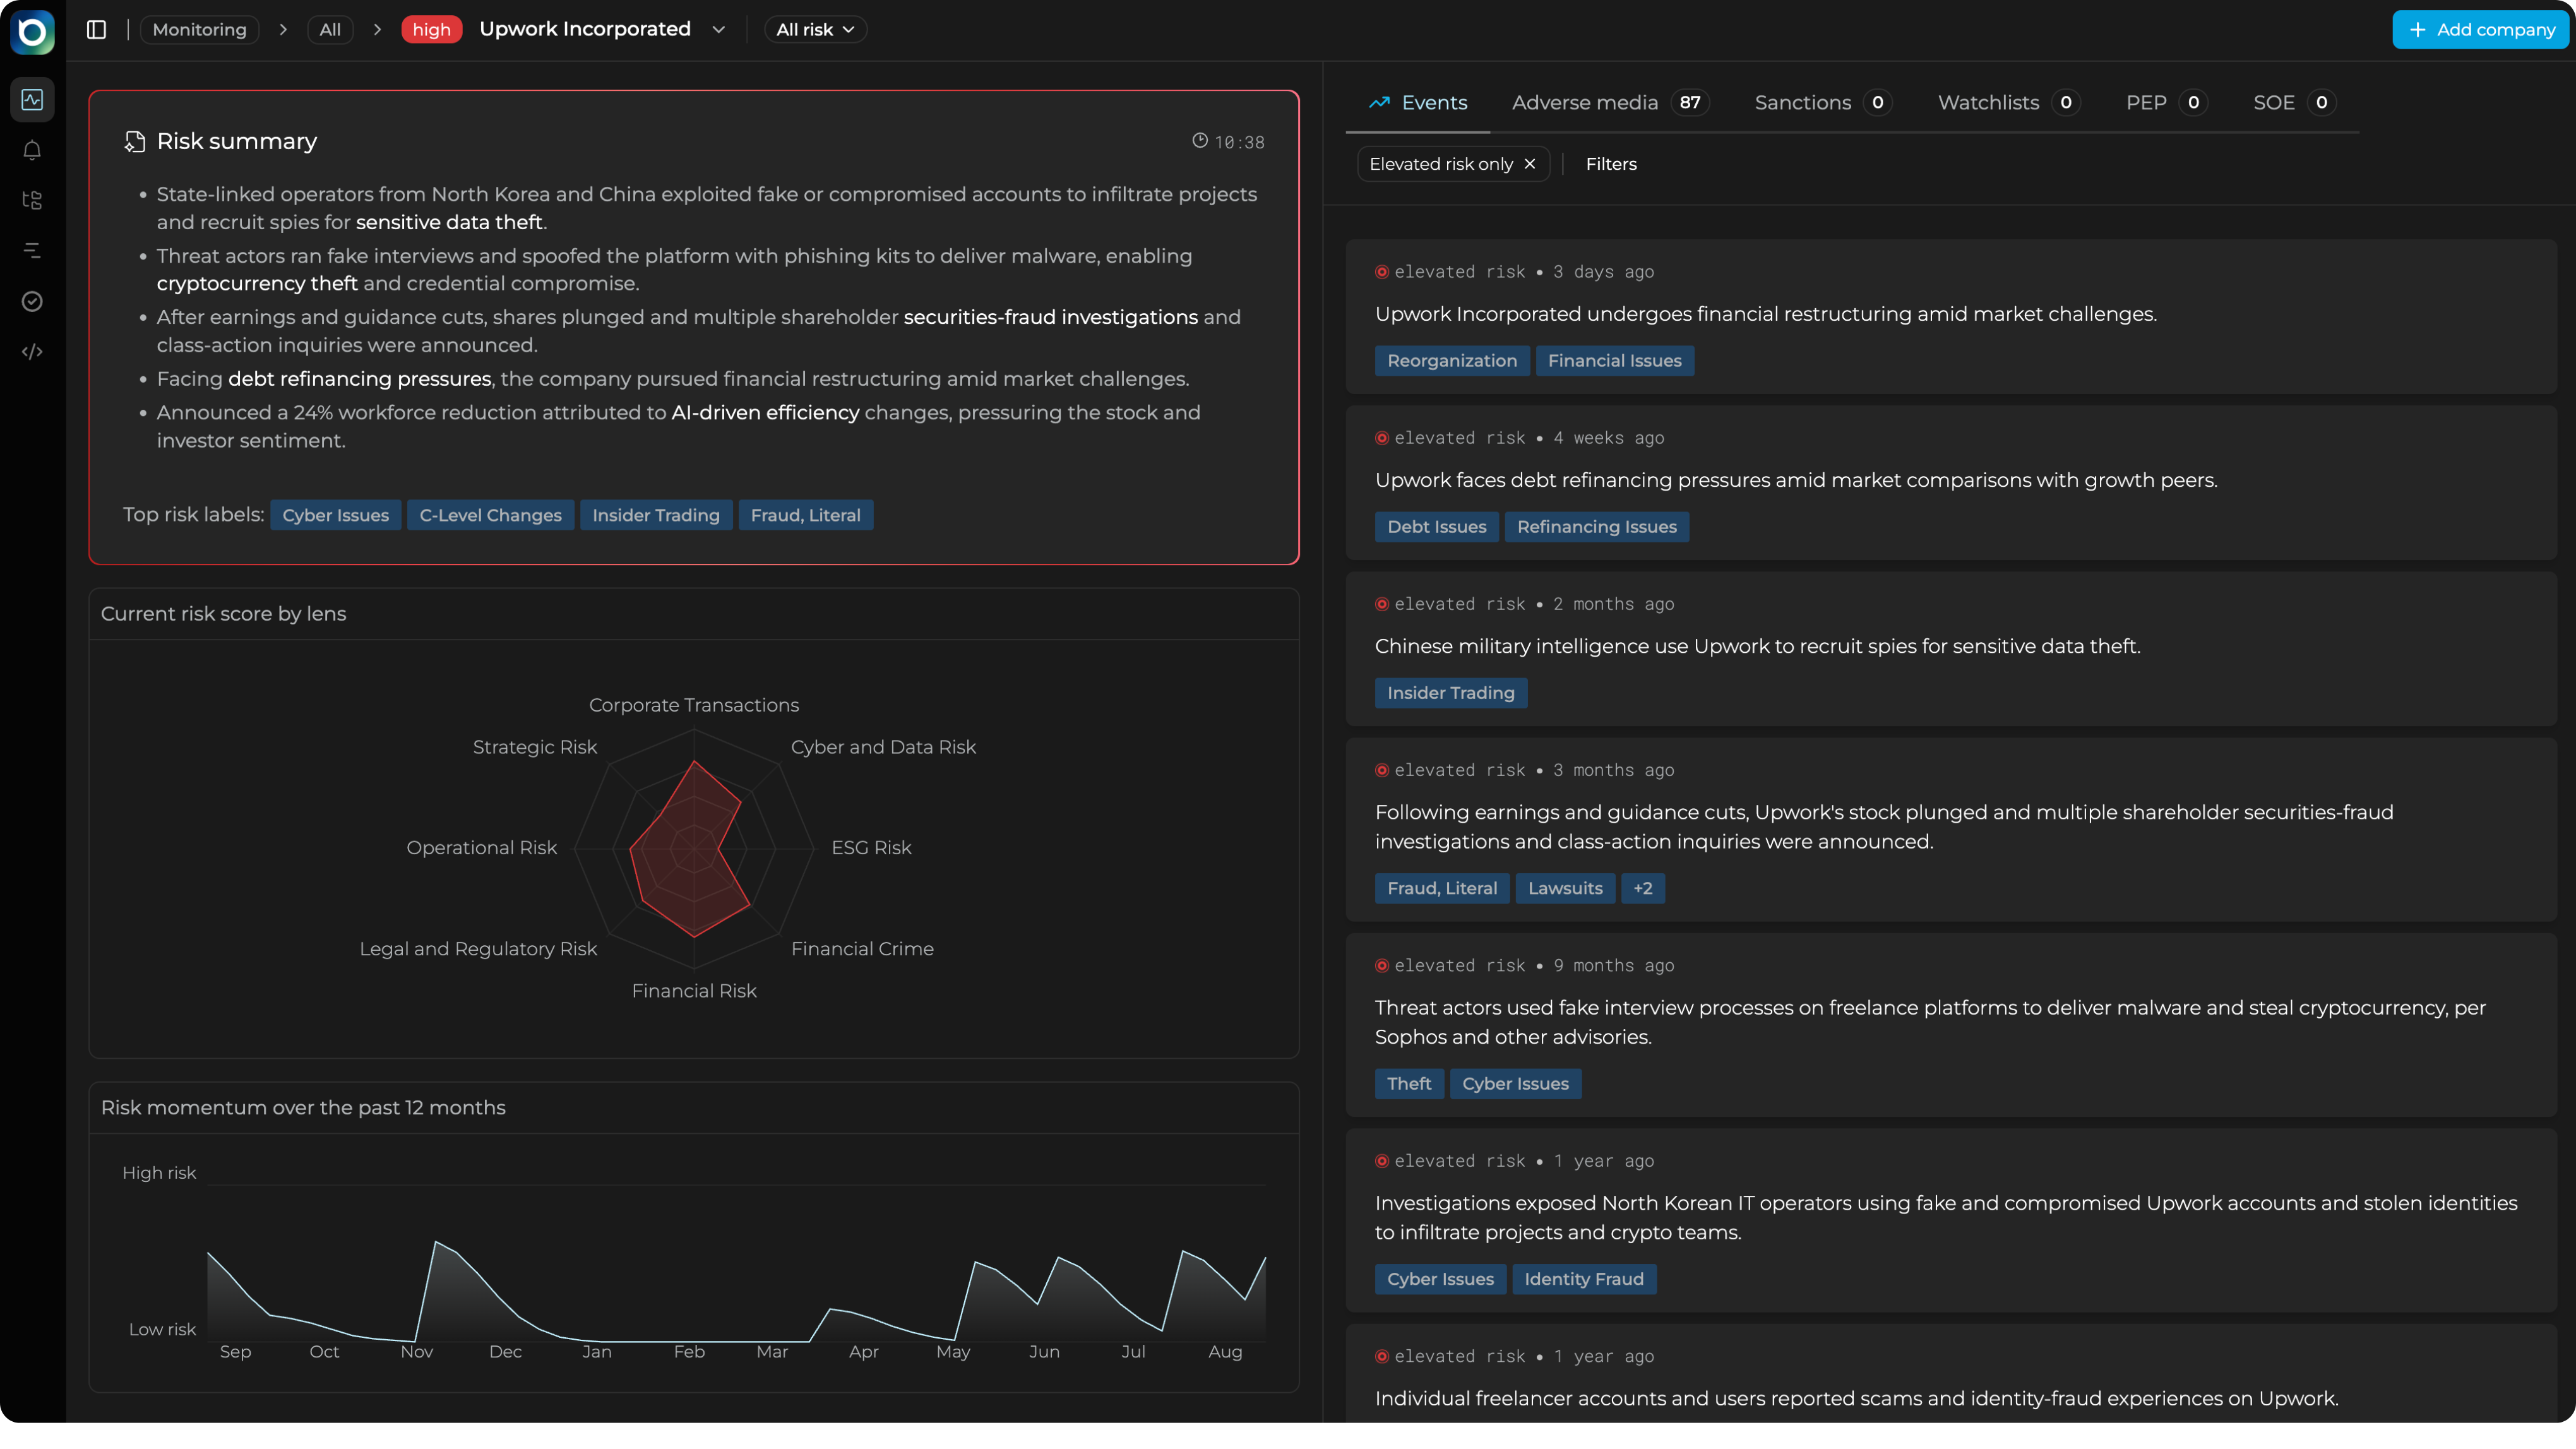The image size is (2576, 1449).
Task: Click the Adverse media 87 count badge
Action: point(1690,103)
